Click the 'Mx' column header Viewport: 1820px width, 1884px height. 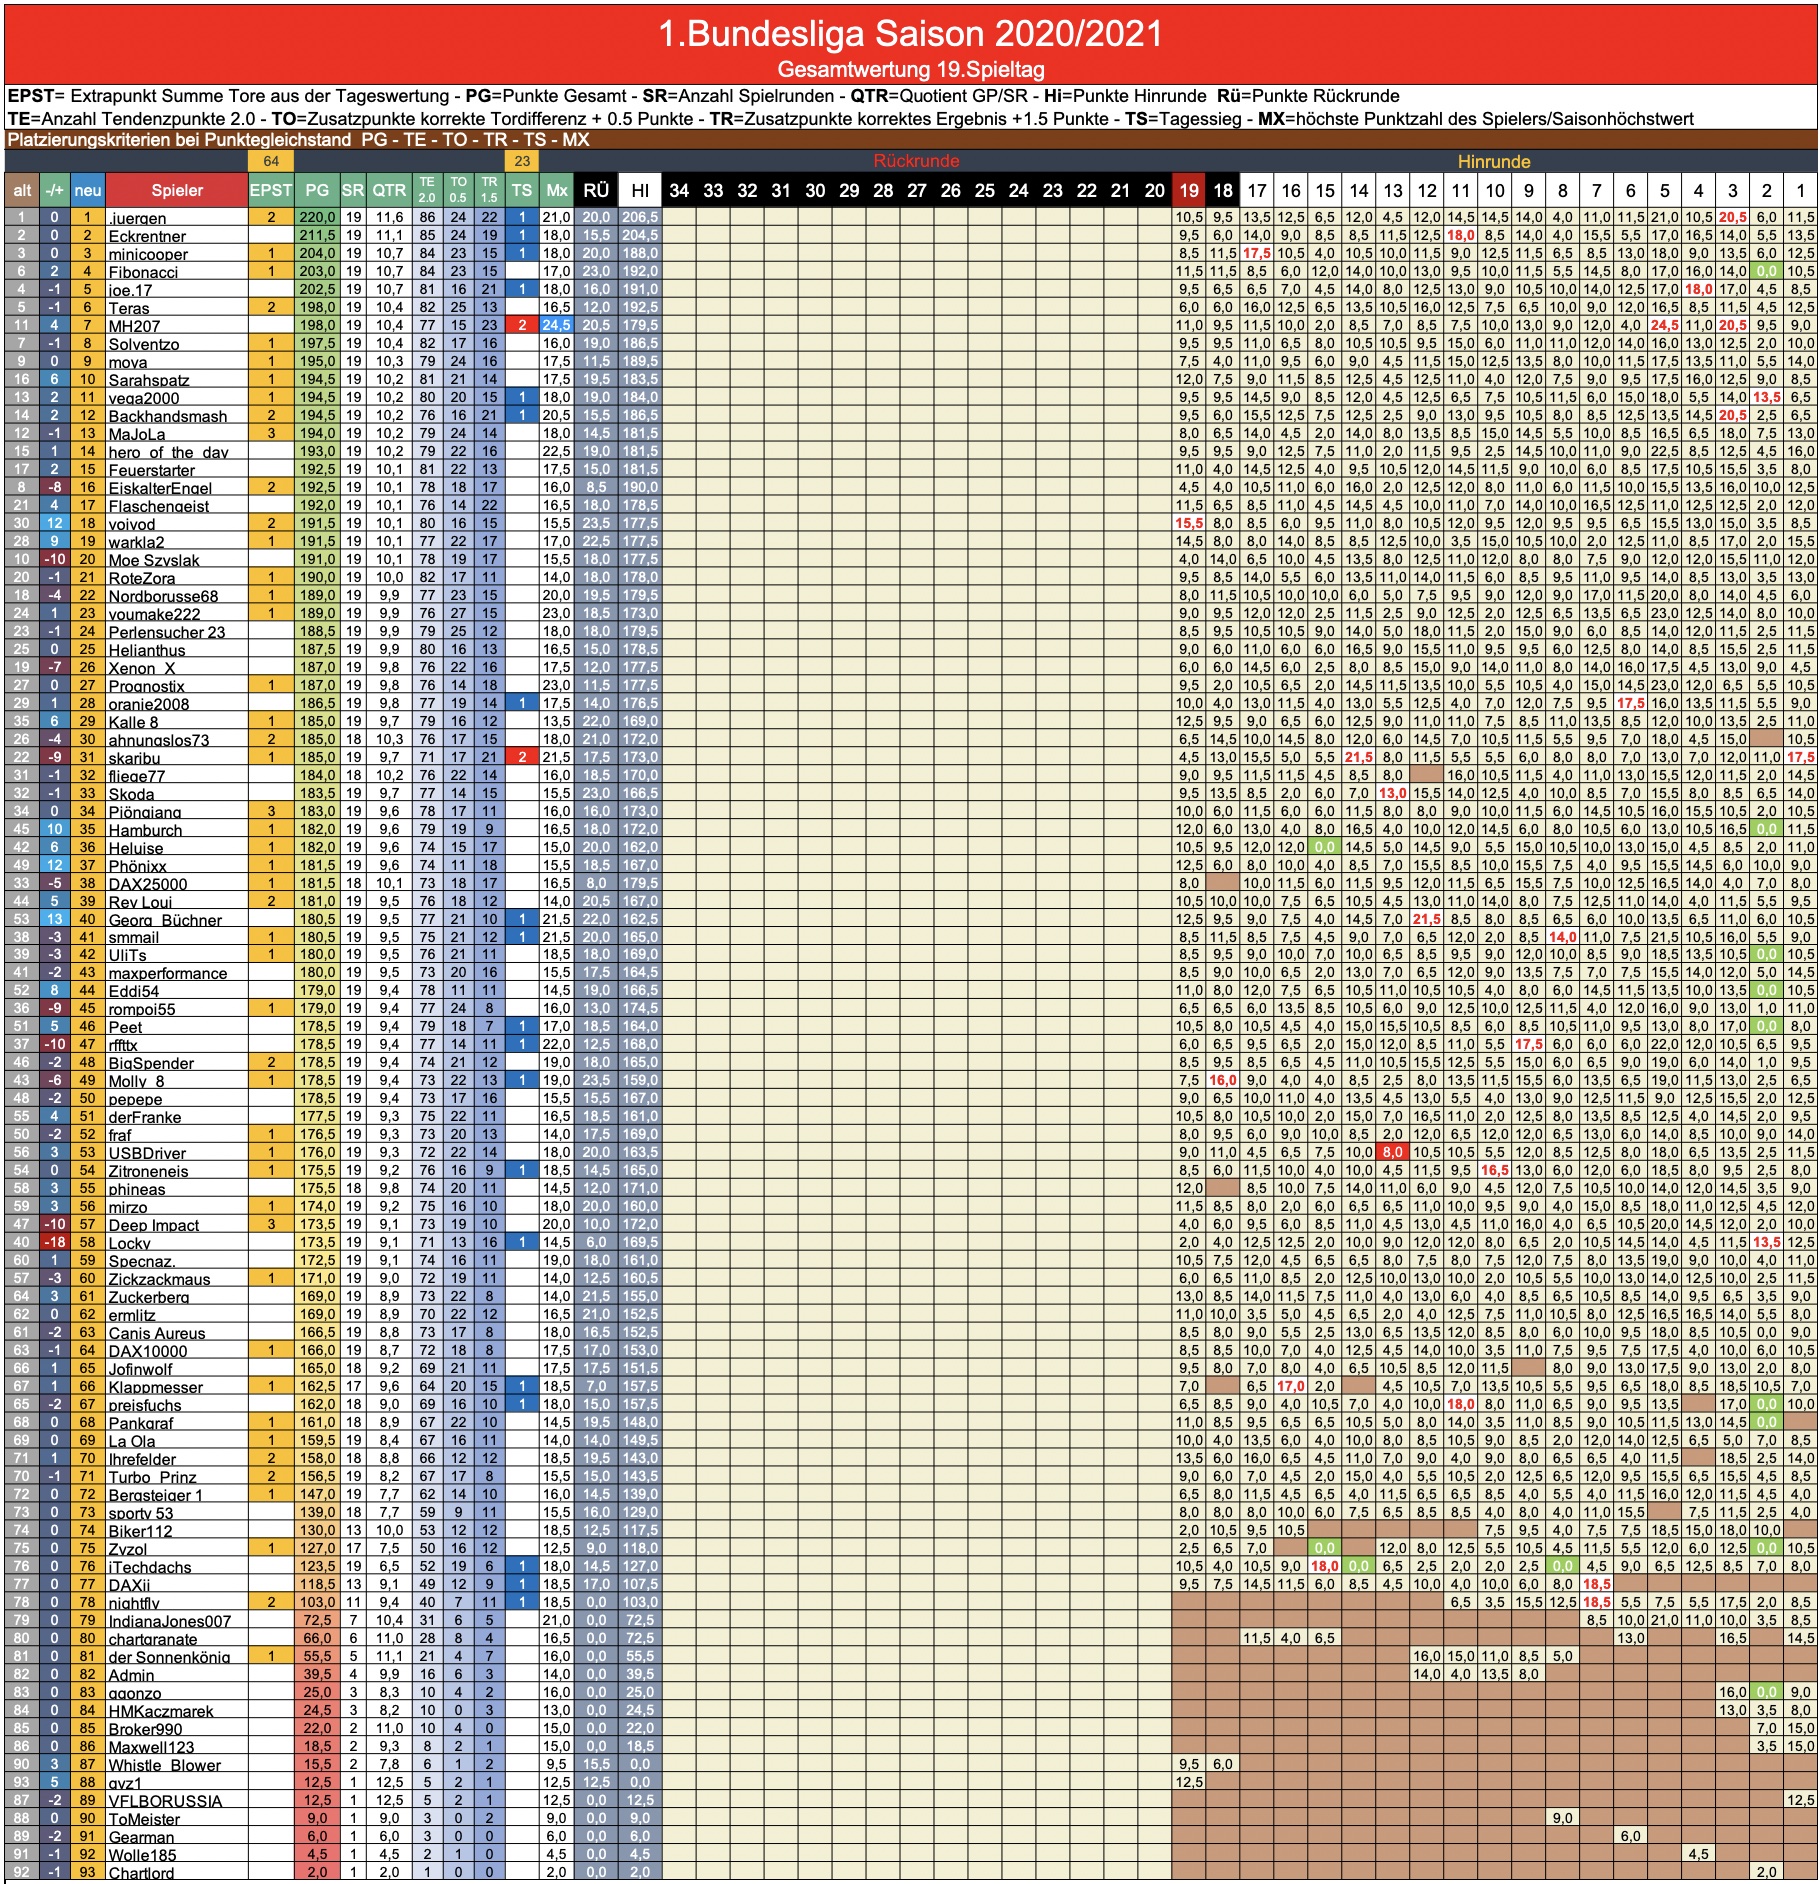click(557, 190)
